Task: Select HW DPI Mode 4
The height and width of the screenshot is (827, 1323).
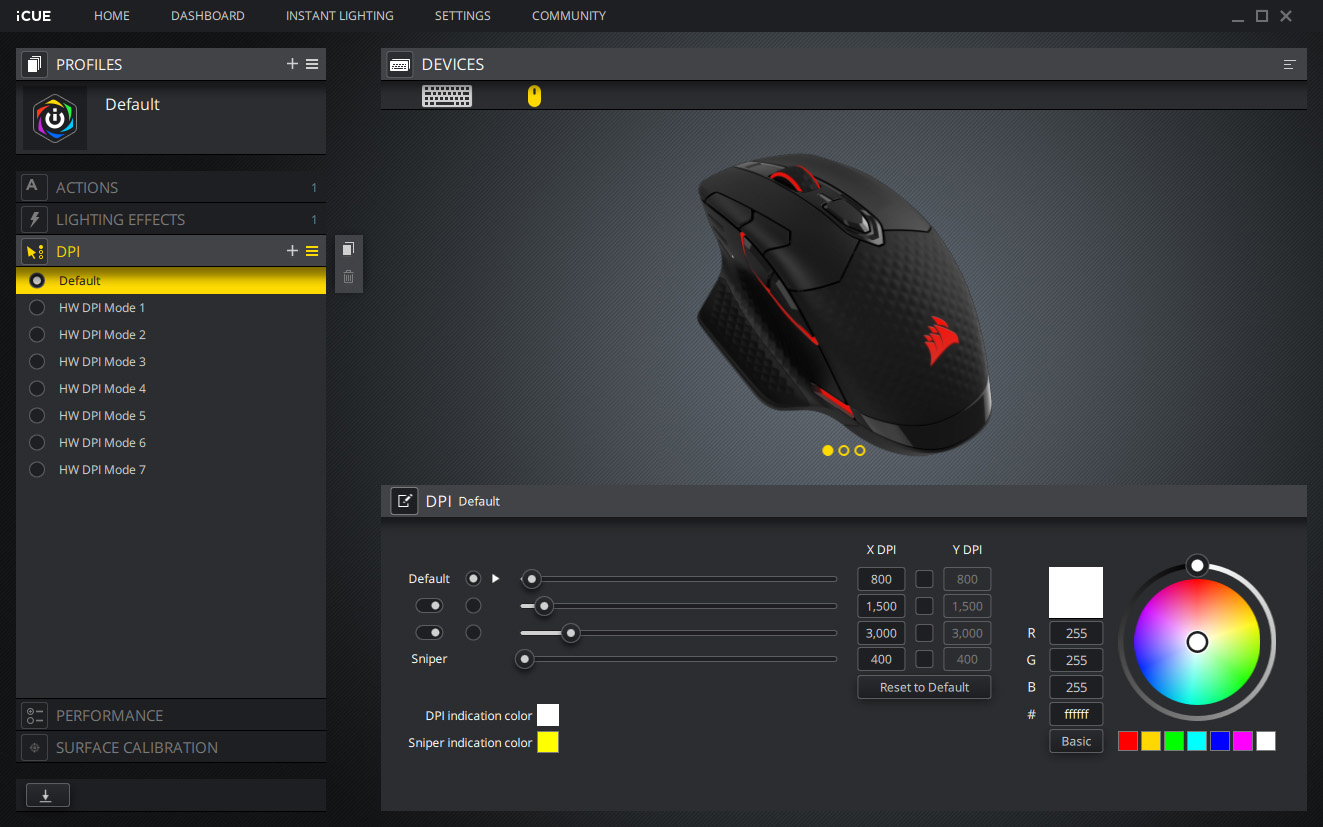Action: point(171,389)
